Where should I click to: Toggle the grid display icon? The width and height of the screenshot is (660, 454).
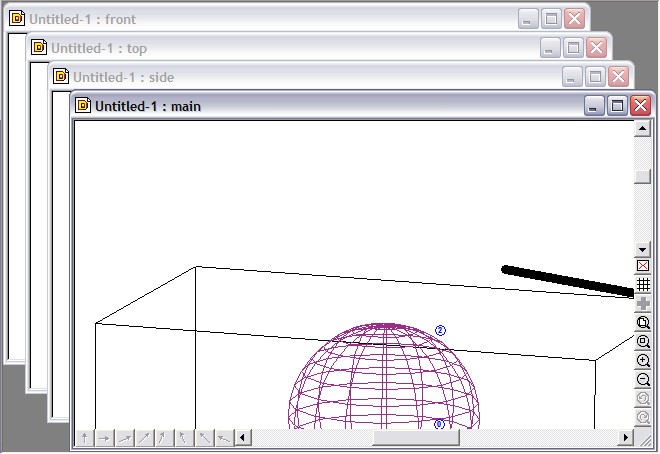[x=643, y=285]
